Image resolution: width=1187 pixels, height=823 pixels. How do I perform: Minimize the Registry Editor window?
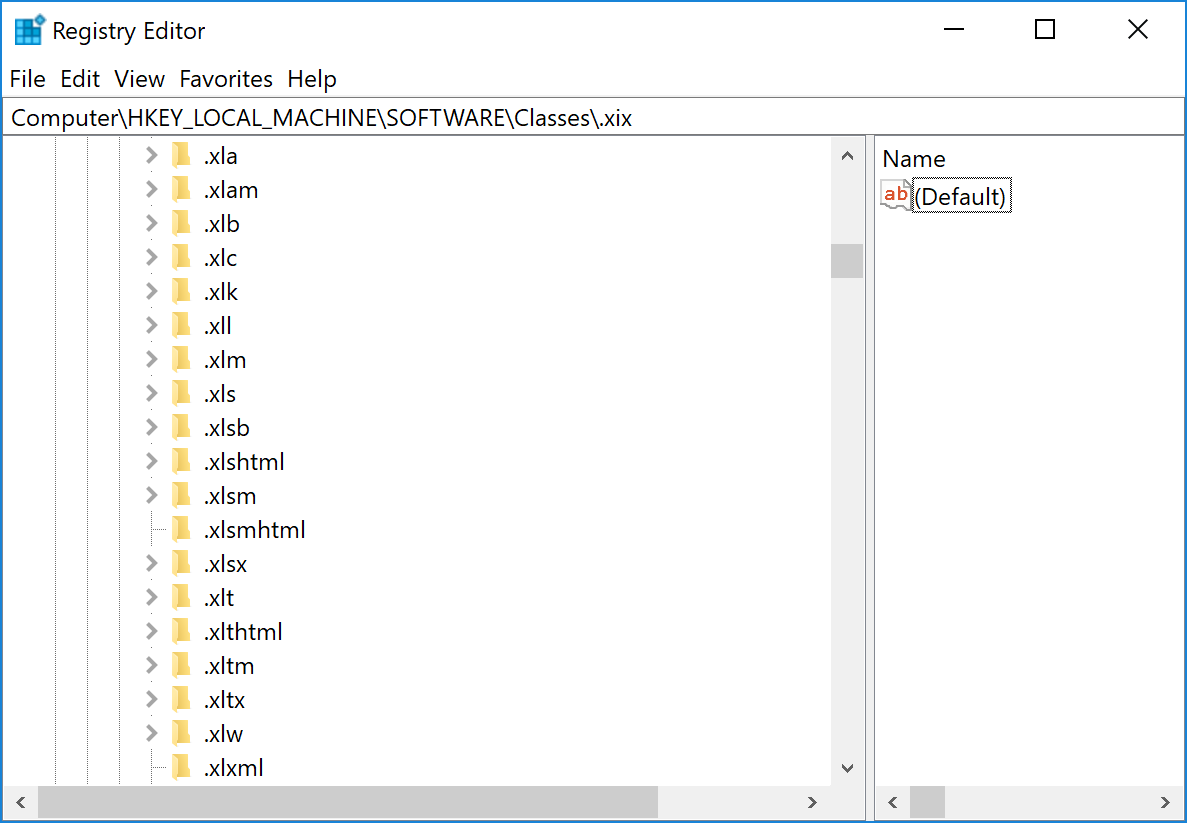point(954,30)
